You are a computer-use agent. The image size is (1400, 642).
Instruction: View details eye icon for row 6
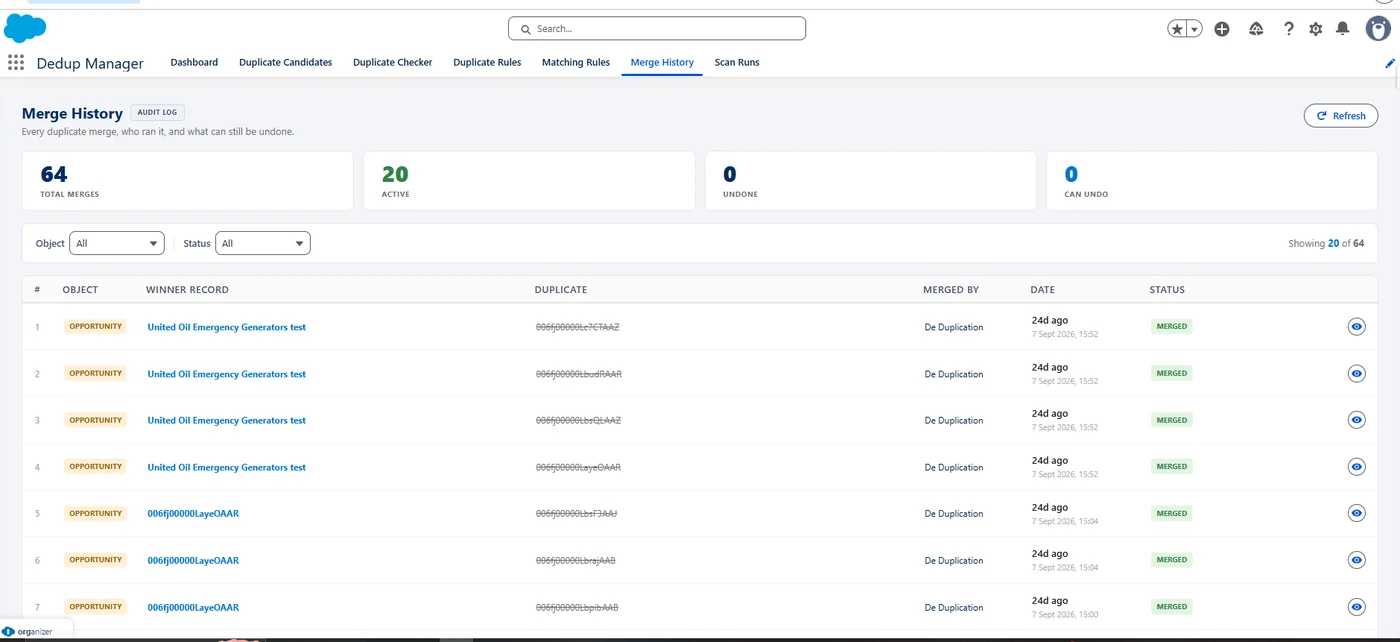(x=1356, y=560)
